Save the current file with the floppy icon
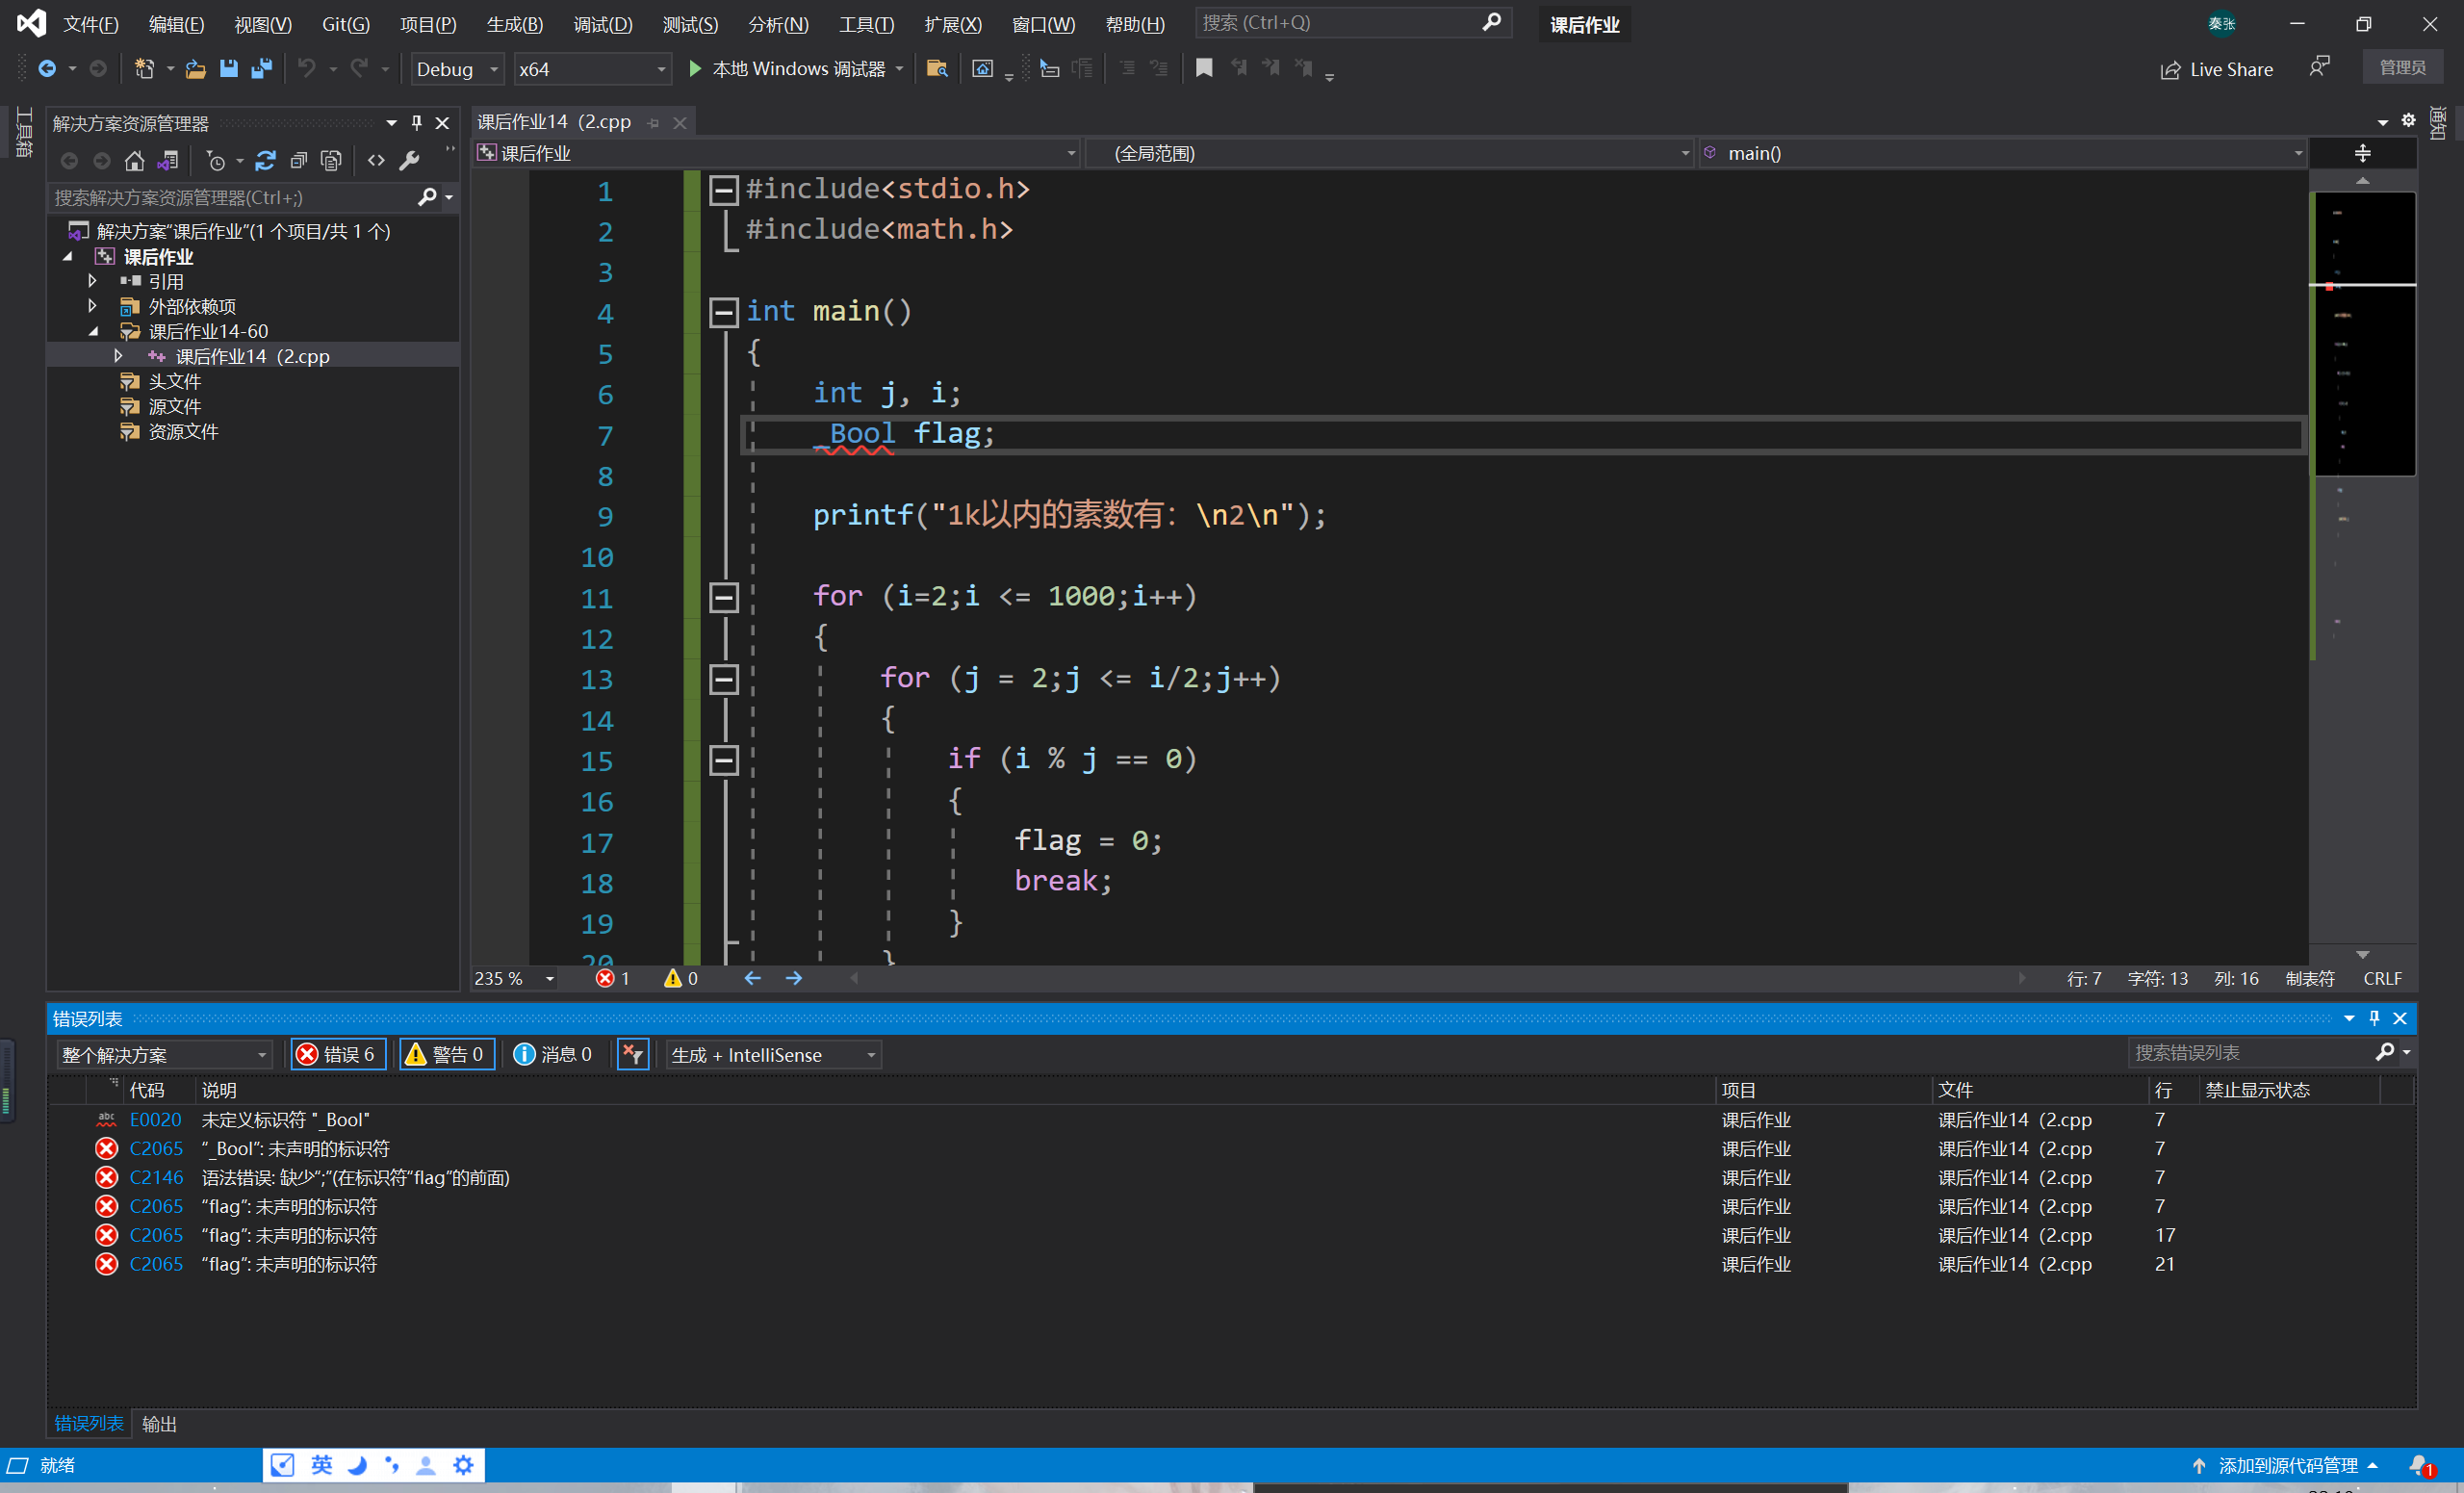 229,69
